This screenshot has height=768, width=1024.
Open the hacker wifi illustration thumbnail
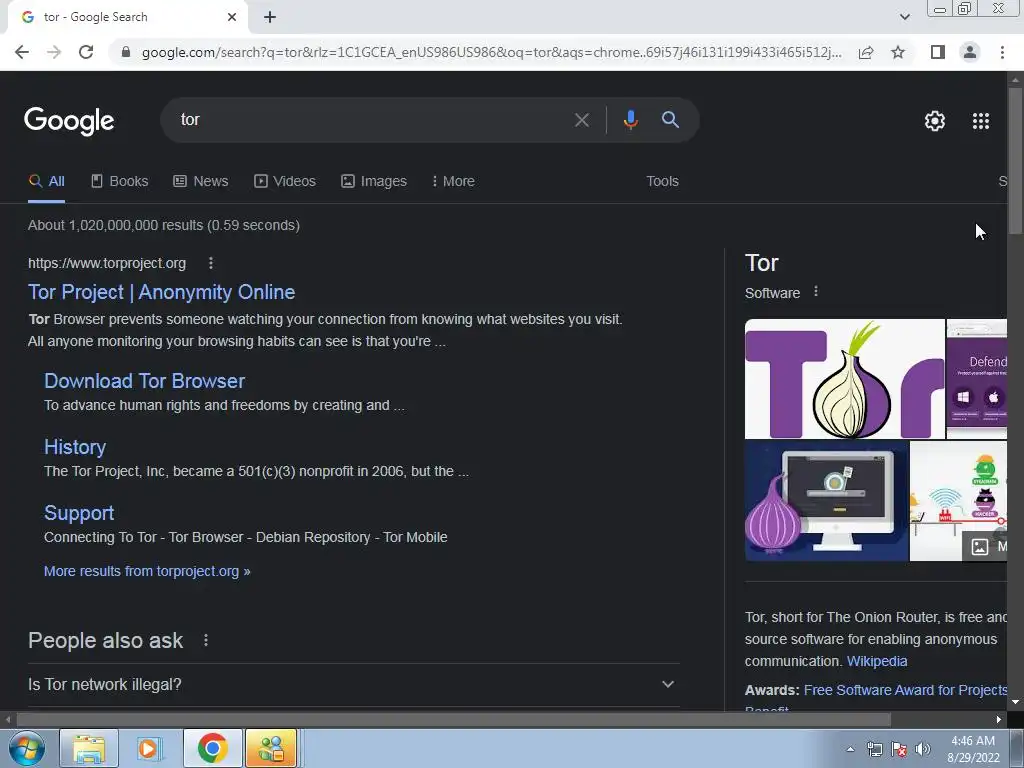coord(958,501)
